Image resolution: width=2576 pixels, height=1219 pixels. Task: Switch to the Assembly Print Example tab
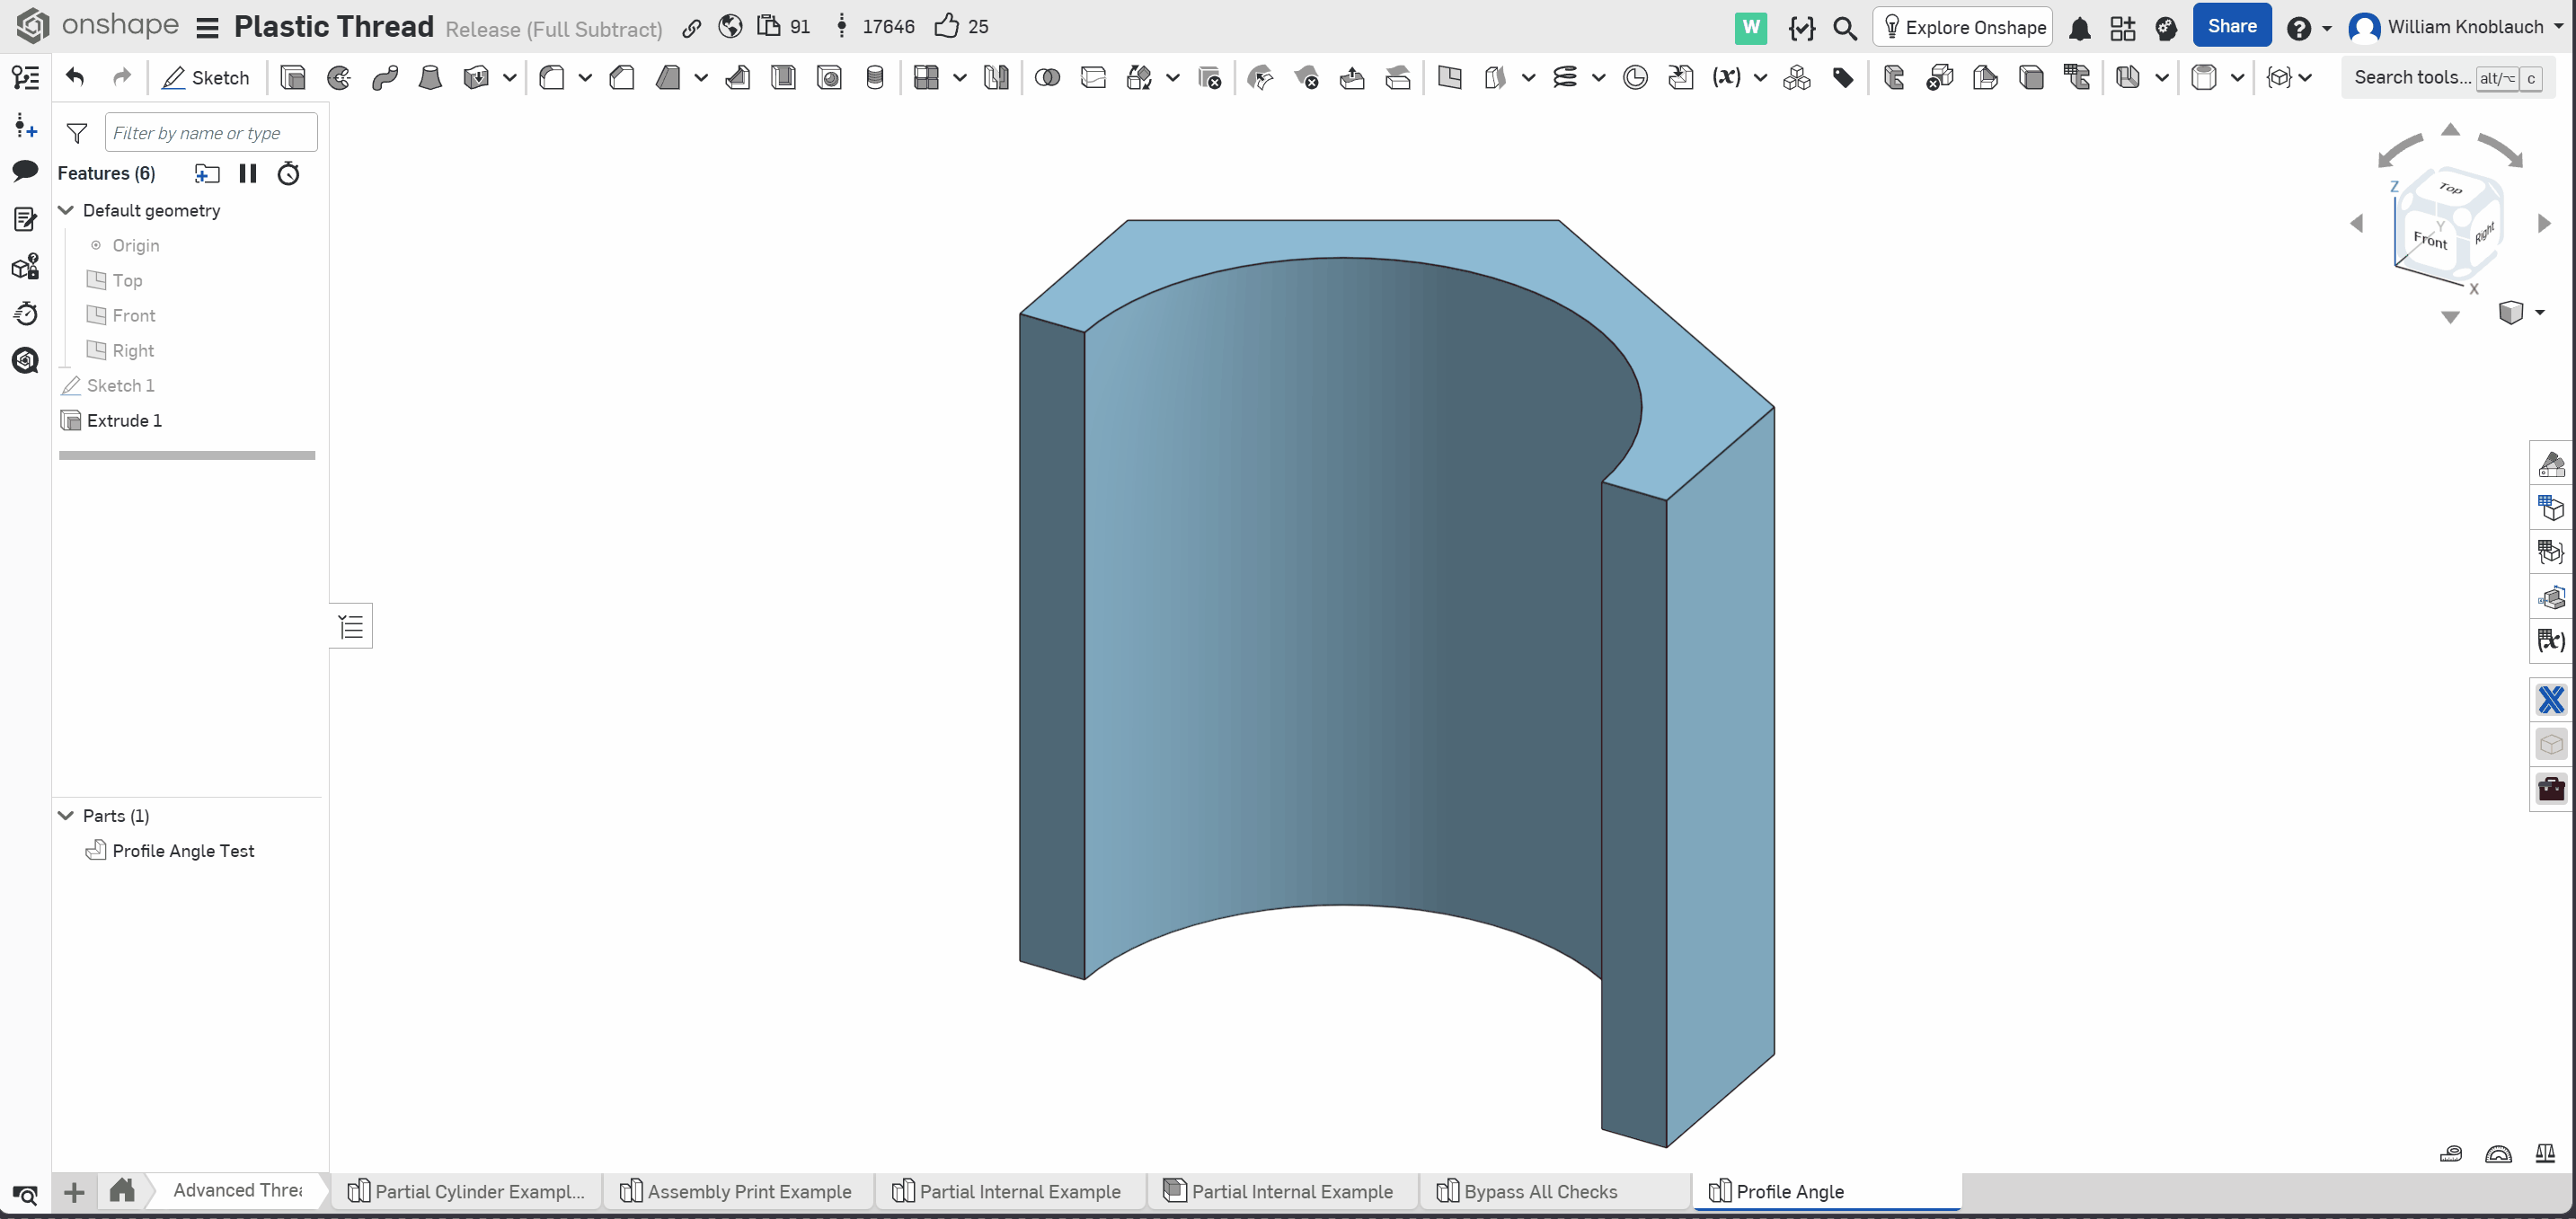(736, 1191)
